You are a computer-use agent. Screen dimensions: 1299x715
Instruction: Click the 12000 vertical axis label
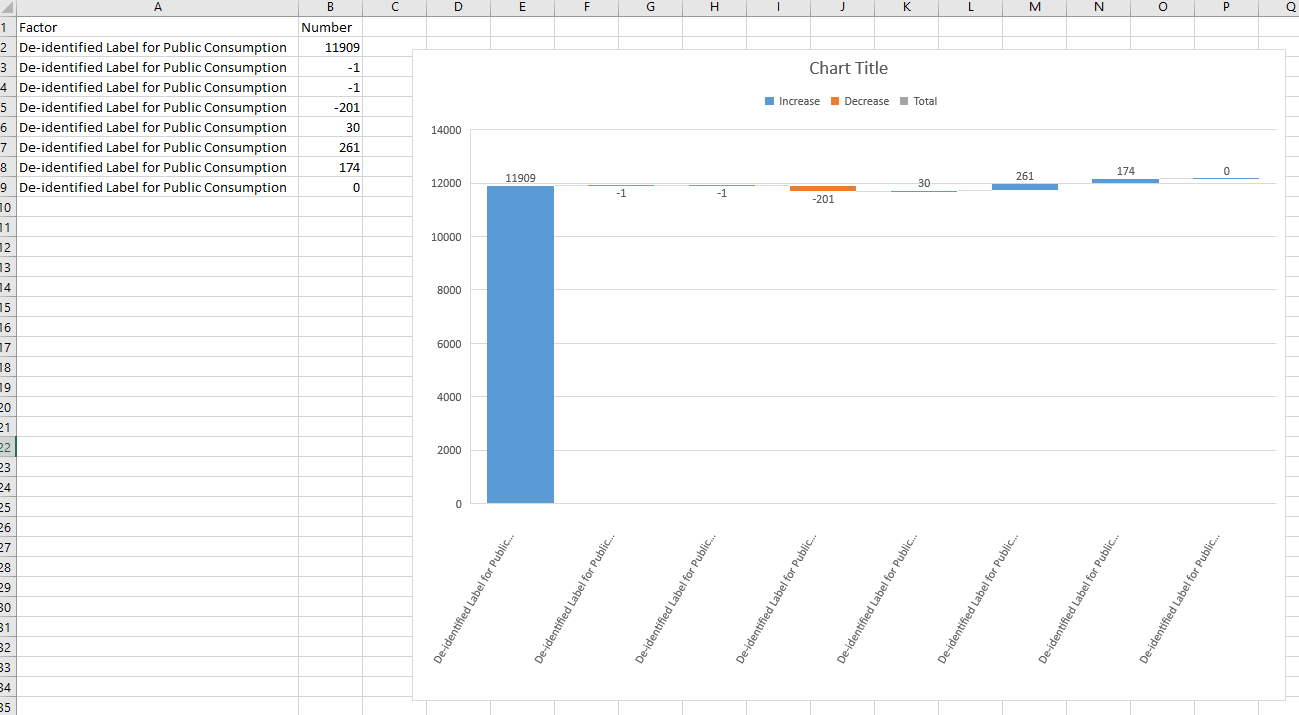click(x=446, y=183)
